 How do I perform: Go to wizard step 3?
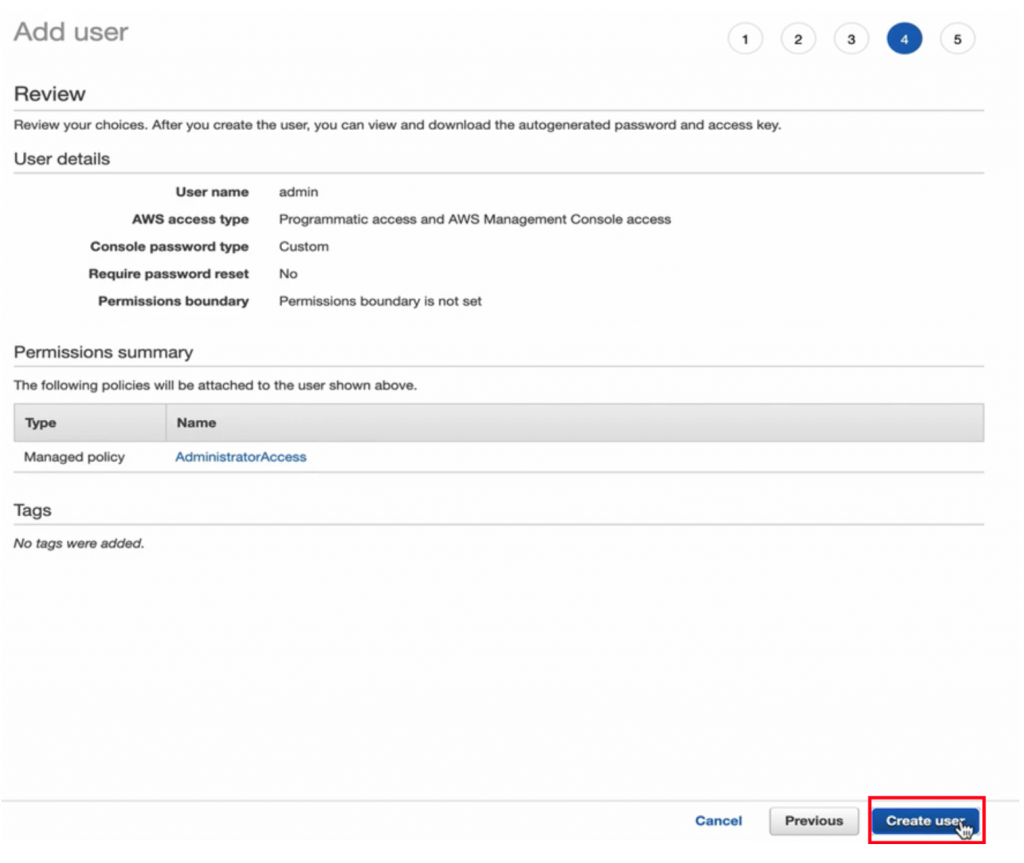pyautogui.click(x=851, y=39)
